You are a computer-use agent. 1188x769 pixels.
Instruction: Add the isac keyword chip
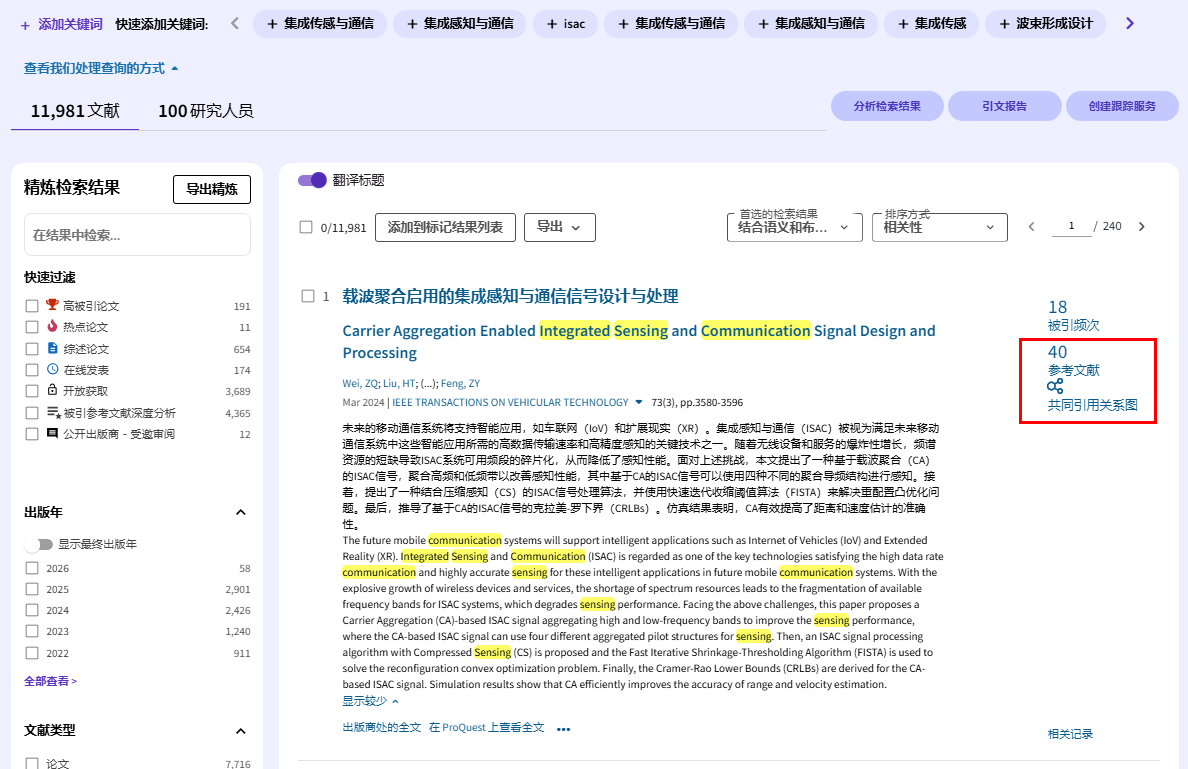point(565,23)
